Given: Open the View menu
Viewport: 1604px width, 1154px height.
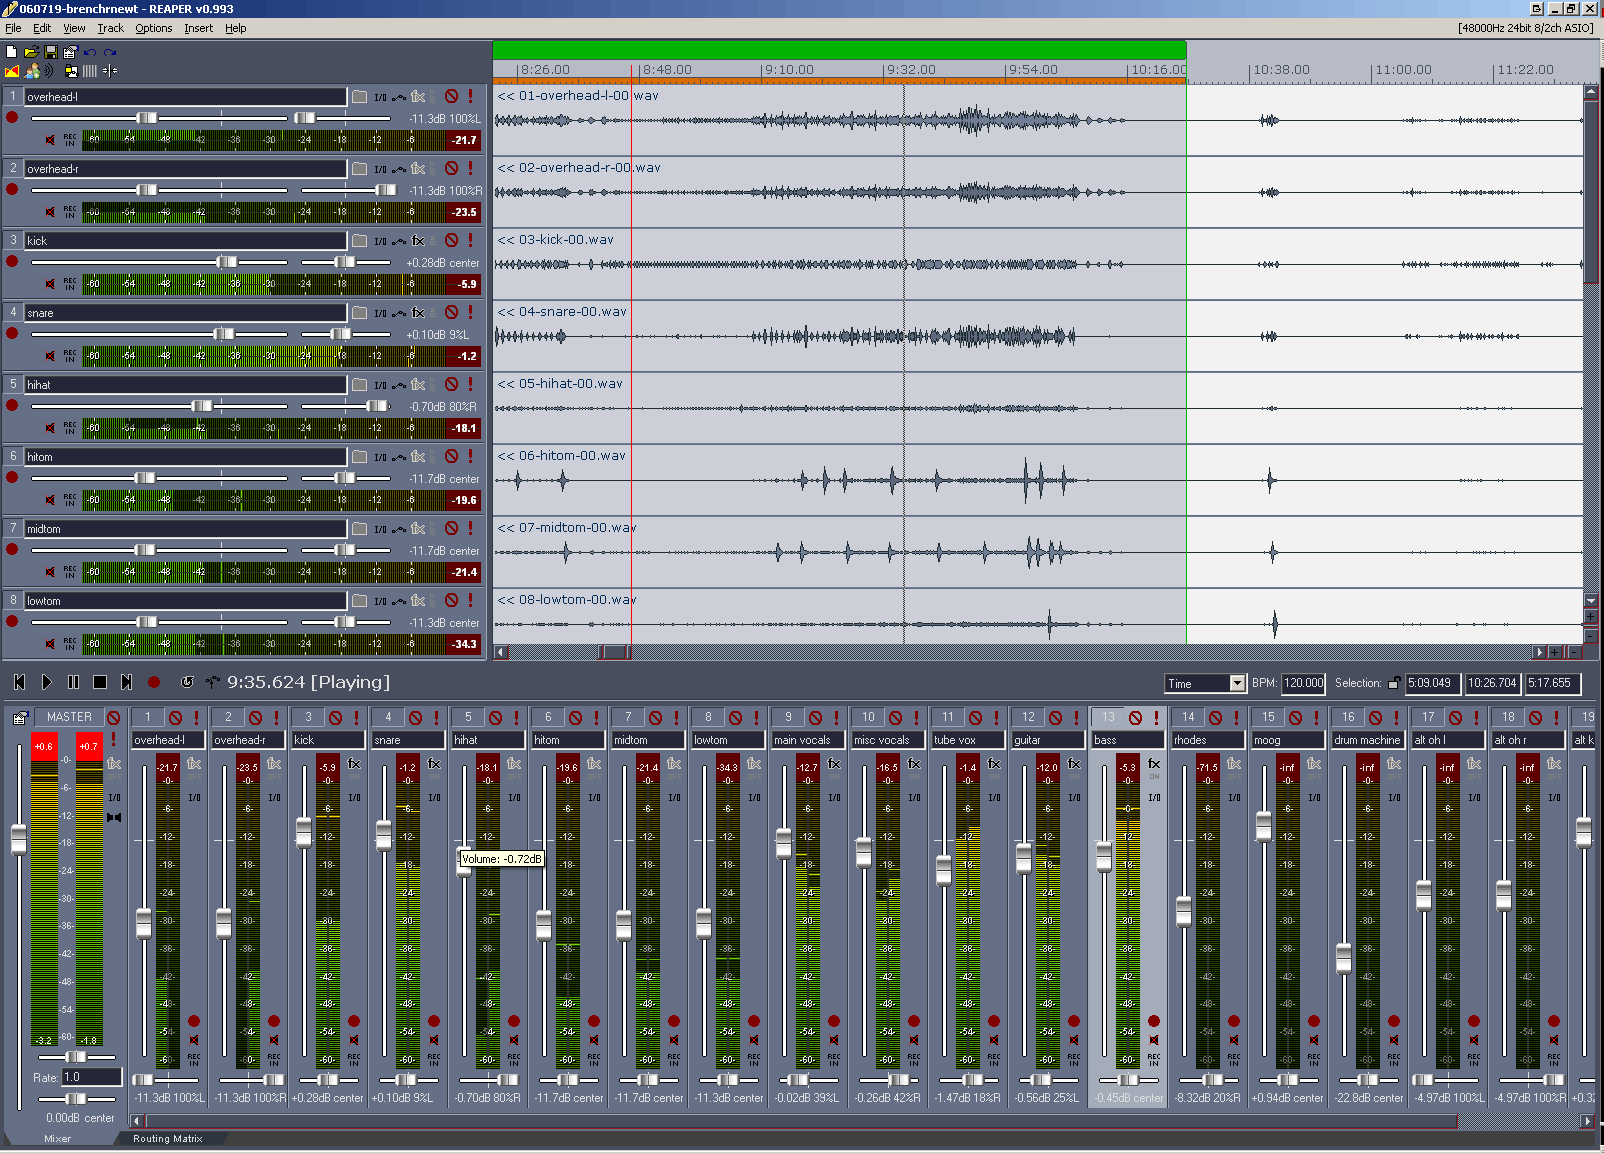Looking at the screenshot, I should click(x=74, y=28).
